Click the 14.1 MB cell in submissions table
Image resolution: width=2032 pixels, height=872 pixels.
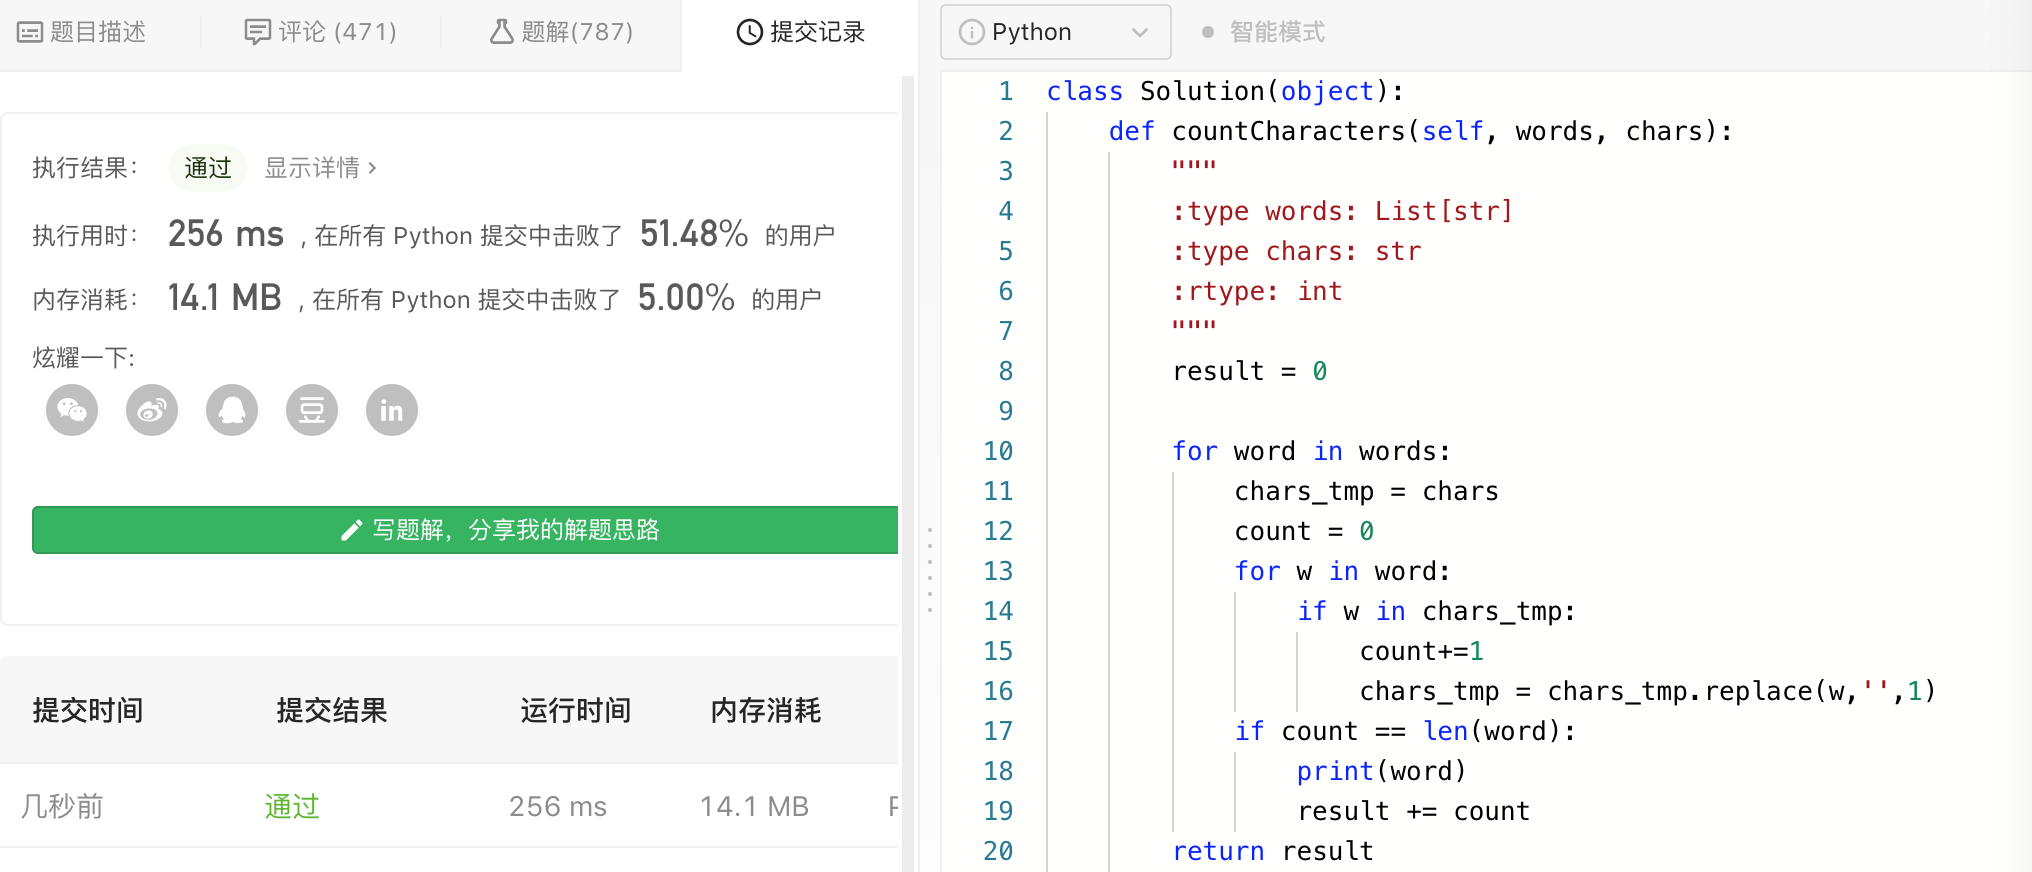click(x=754, y=806)
